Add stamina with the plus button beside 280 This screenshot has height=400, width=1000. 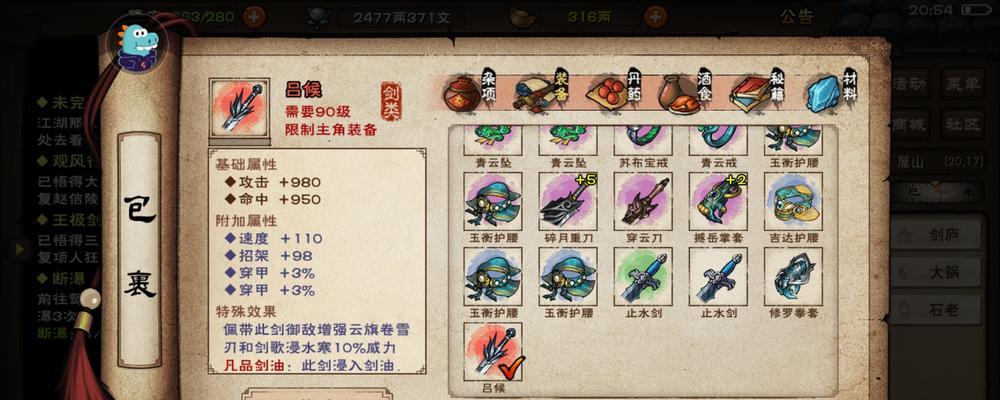[253, 17]
